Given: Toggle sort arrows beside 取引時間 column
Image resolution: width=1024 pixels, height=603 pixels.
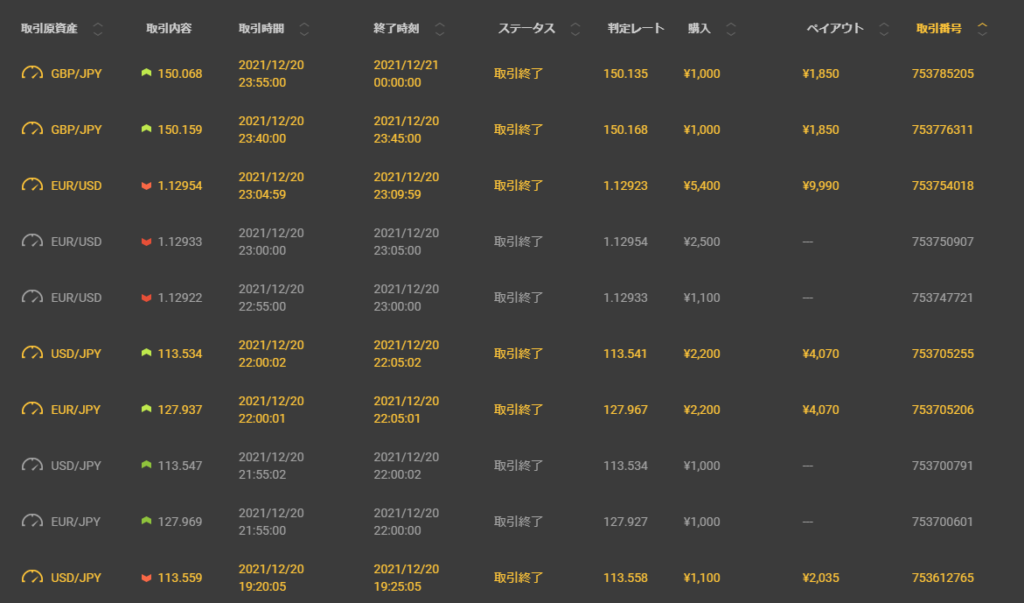Looking at the screenshot, I should click(305, 29).
